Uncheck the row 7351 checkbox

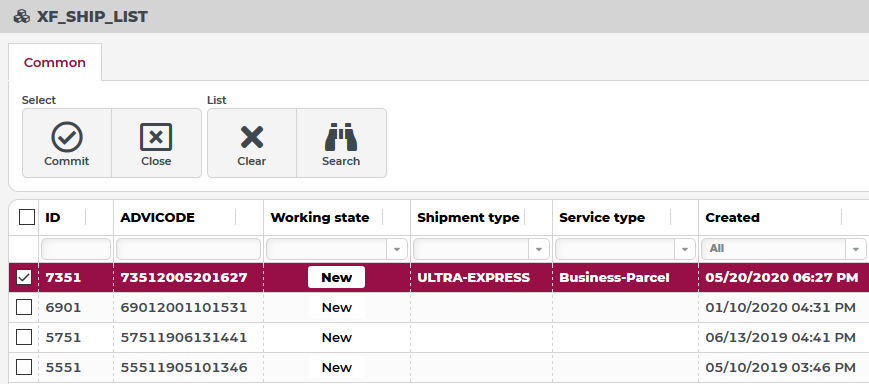[24, 277]
